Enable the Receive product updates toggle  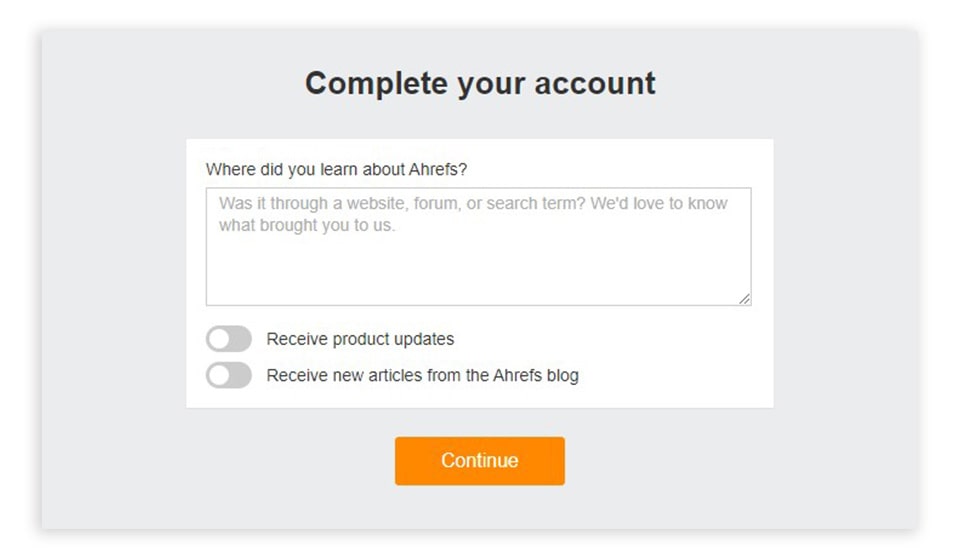click(229, 339)
